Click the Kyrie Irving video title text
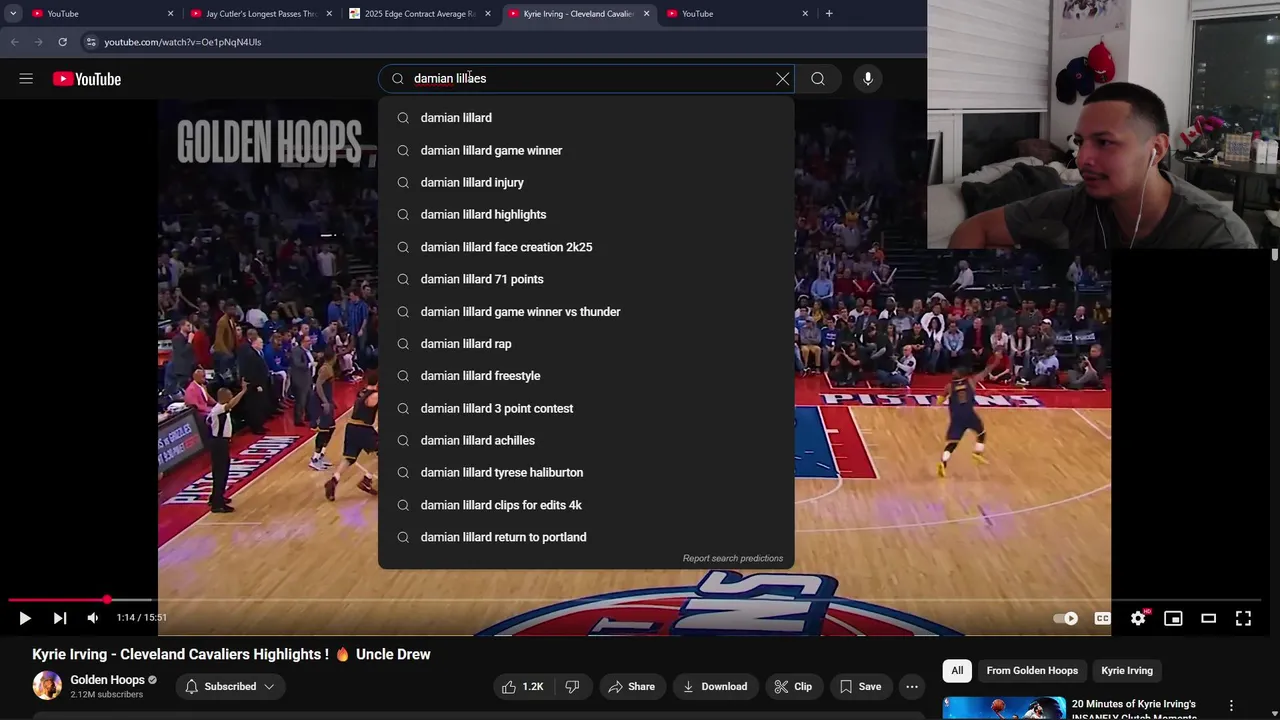Viewport: 1280px width, 720px height. (231, 655)
